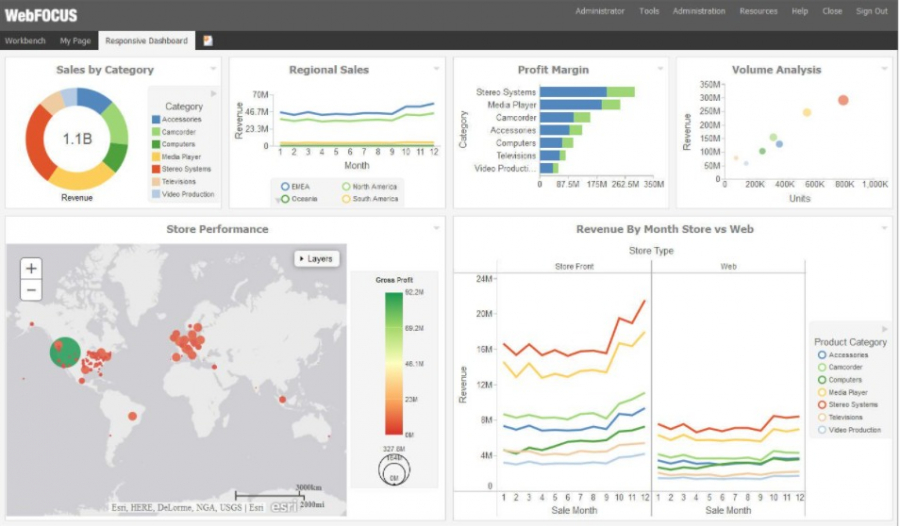Viewport: 900px width, 526px height.
Task: Click the Esri logo on the map
Action: (x=285, y=506)
